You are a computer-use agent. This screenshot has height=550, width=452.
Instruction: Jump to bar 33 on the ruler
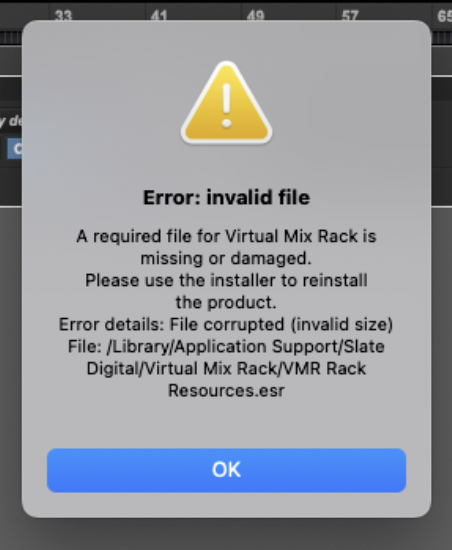(63, 15)
